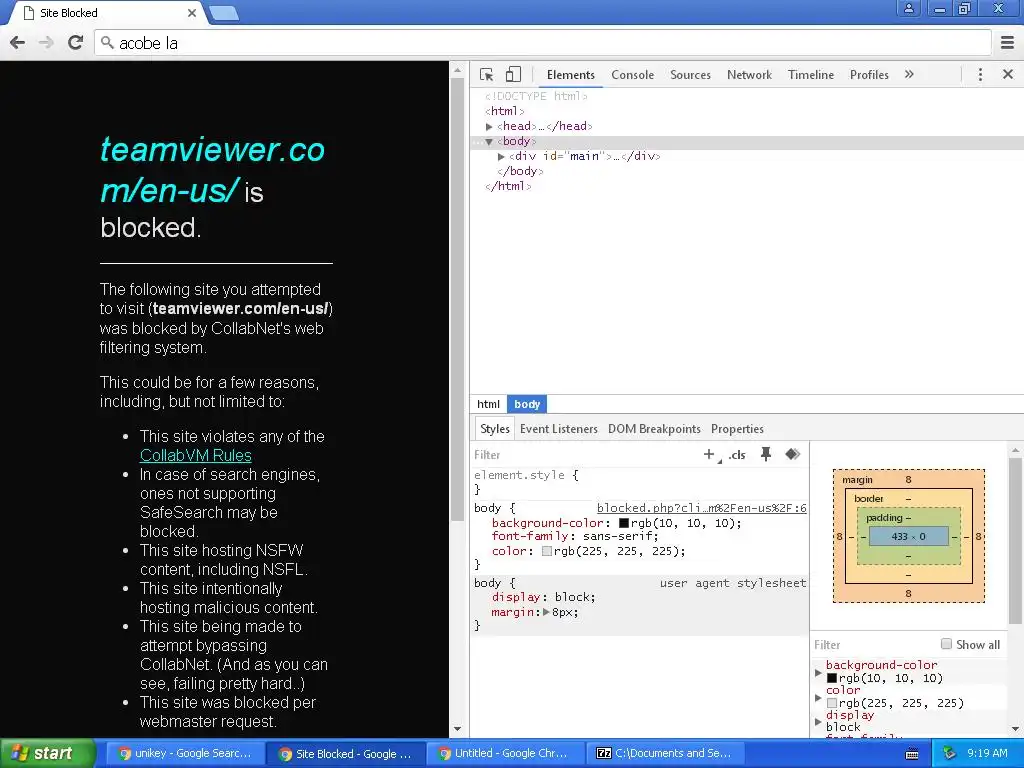
Task: Activate the element inspector picker
Action: [487, 74]
